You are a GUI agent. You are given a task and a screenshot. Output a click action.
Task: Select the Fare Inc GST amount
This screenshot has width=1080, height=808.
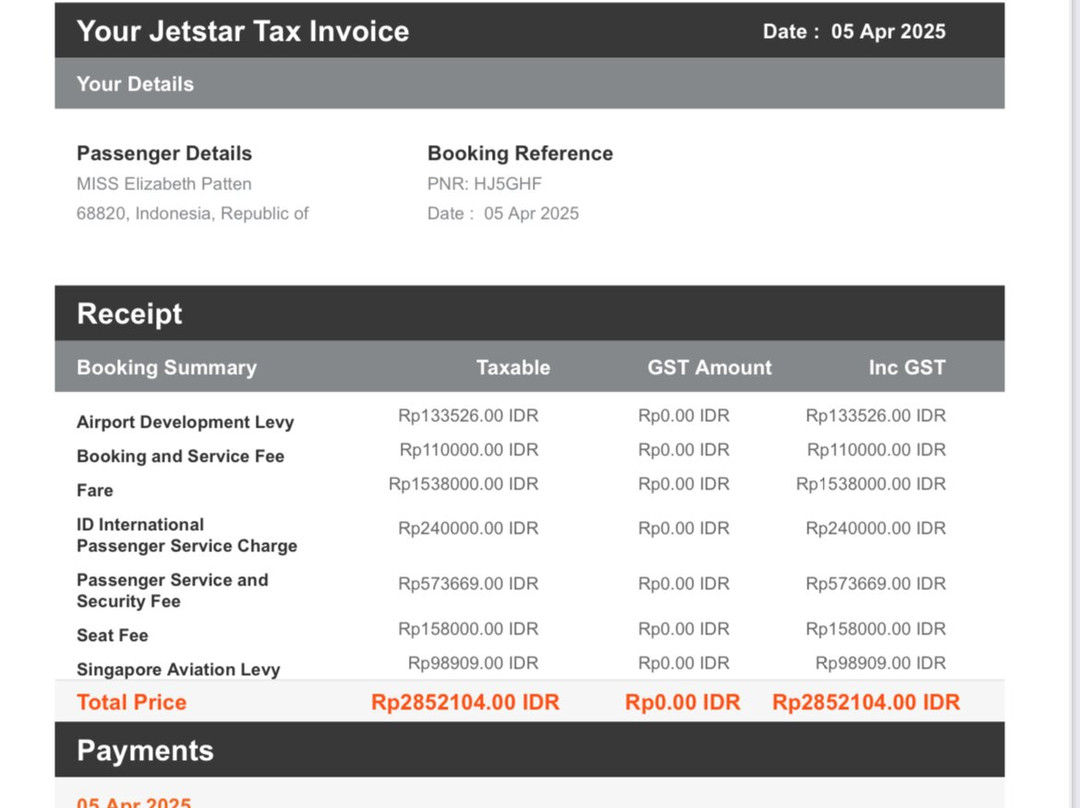pos(870,484)
